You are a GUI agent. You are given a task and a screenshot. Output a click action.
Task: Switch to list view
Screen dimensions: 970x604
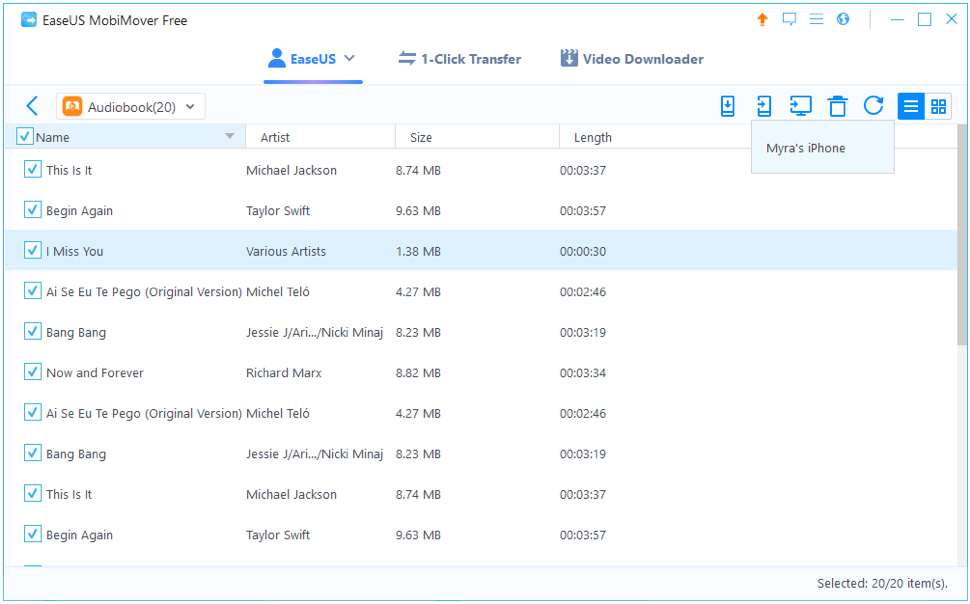911,106
